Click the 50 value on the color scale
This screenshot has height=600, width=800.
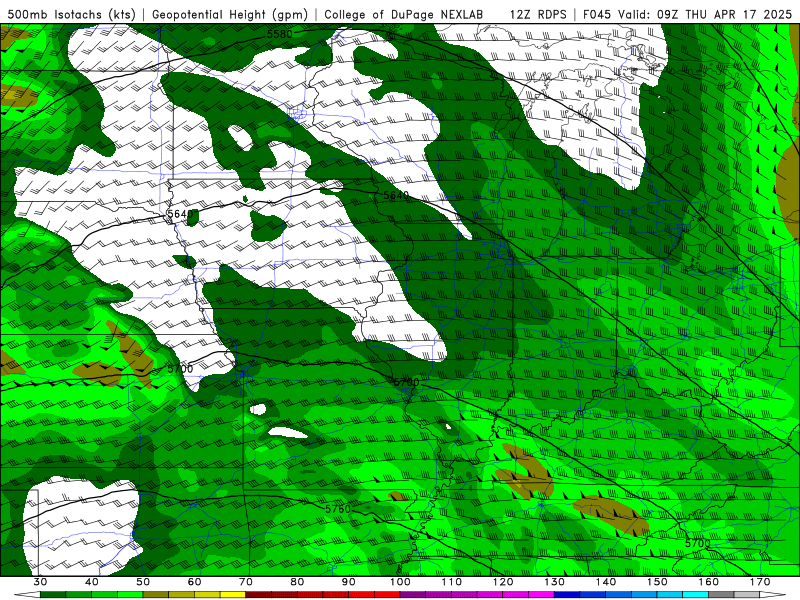pos(143,582)
